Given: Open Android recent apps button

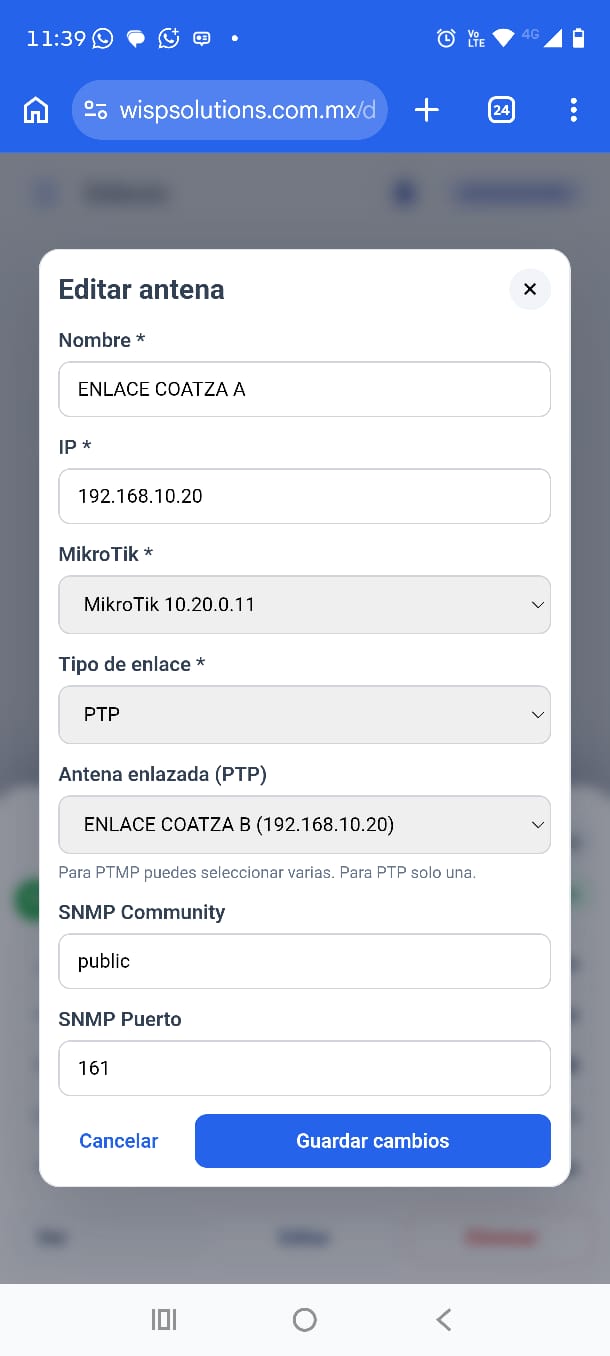Looking at the screenshot, I should (x=164, y=1320).
